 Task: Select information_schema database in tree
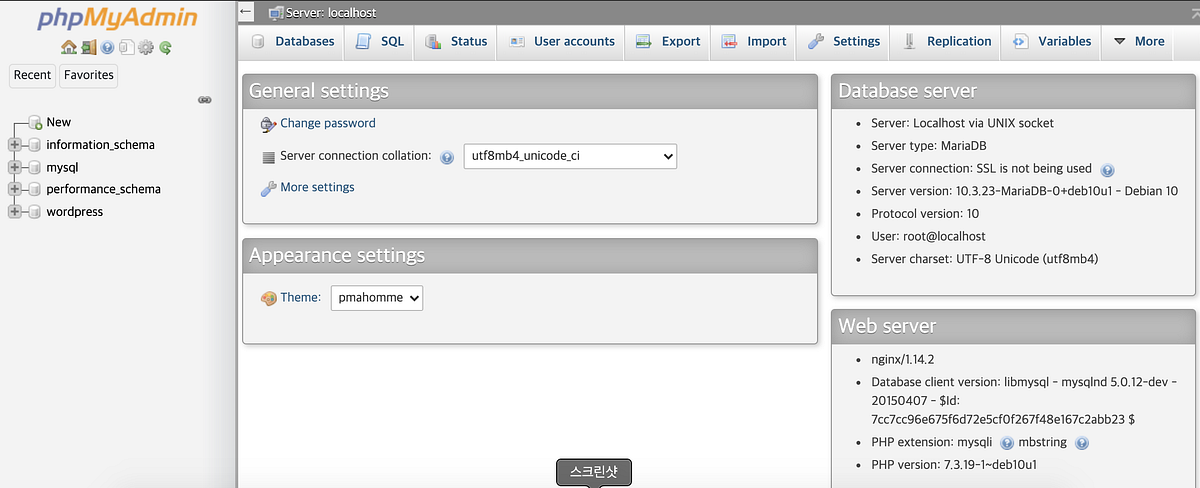point(100,145)
